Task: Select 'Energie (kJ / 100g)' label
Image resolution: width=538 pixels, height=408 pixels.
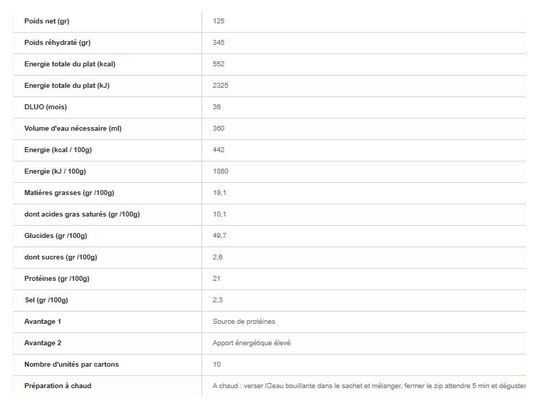Action: coord(55,171)
